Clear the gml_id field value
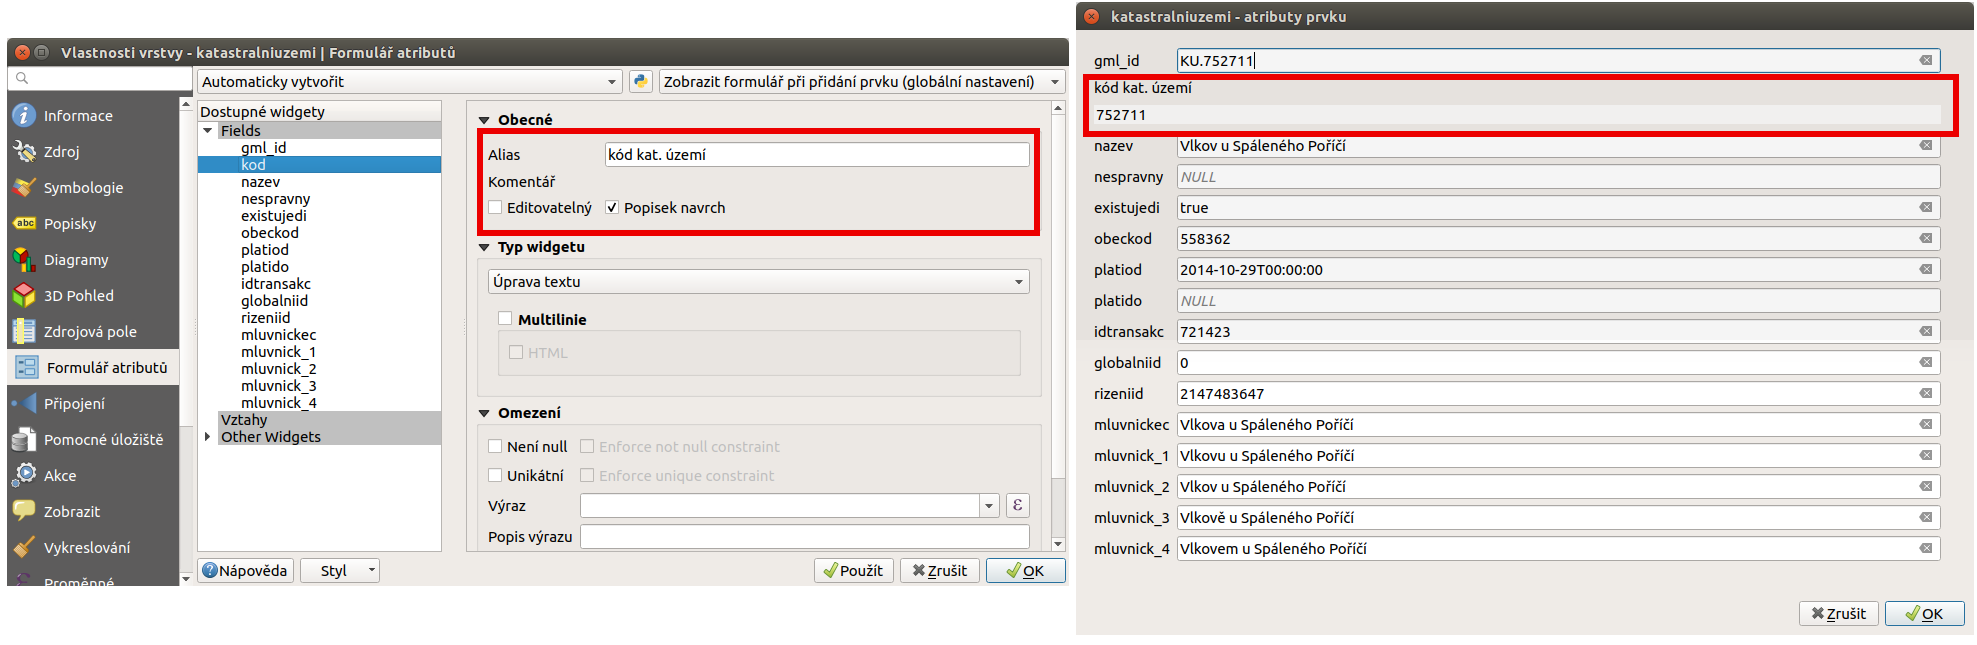The height and width of the screenshot is (645, 1977). pos(1925,61)
